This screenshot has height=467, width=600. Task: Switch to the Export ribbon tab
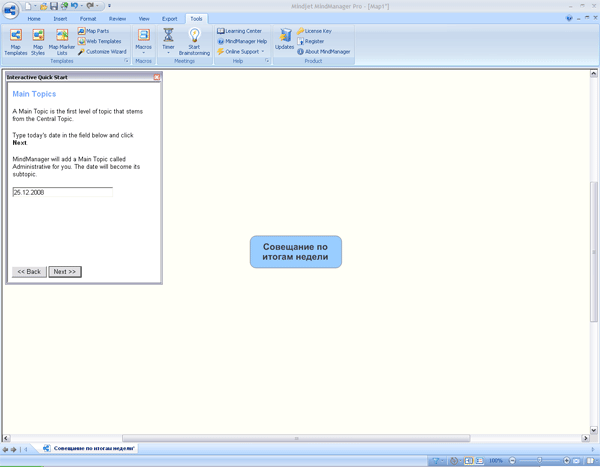point(170,19)
